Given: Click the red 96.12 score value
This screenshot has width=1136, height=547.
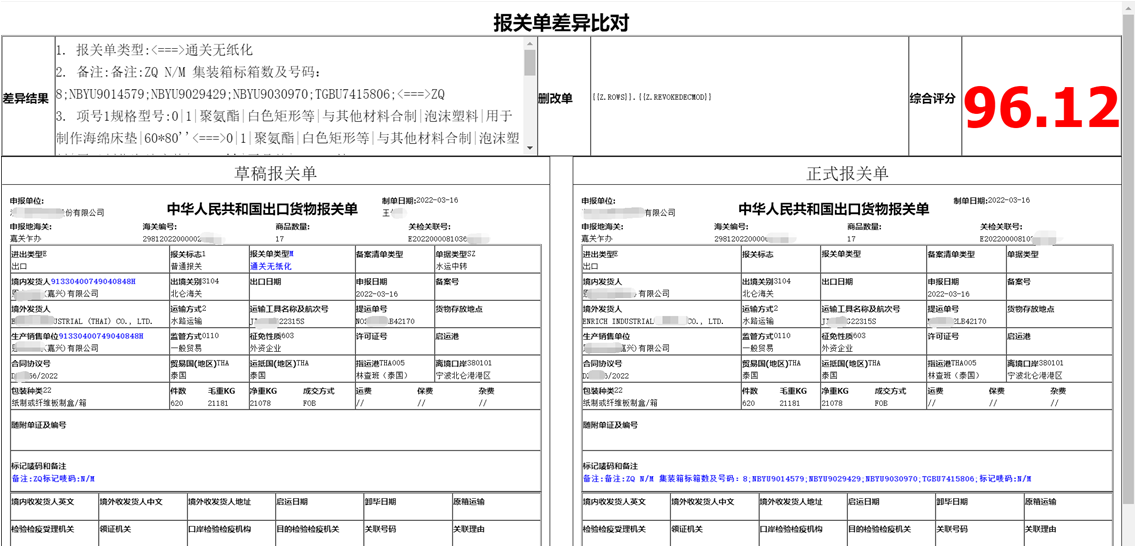Looking at the screenshot, I should click(x=1042, y=107).
